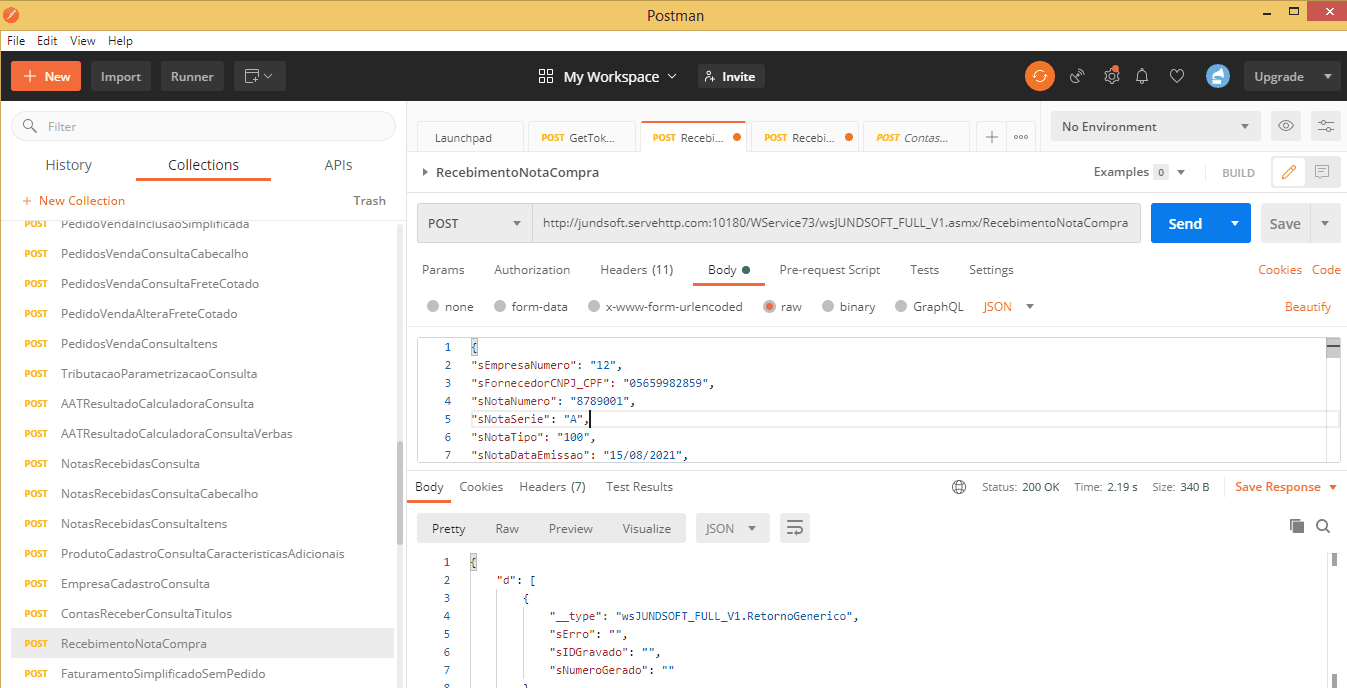
Task: Copy response using the copy icon
Action: click(1297, 526)
